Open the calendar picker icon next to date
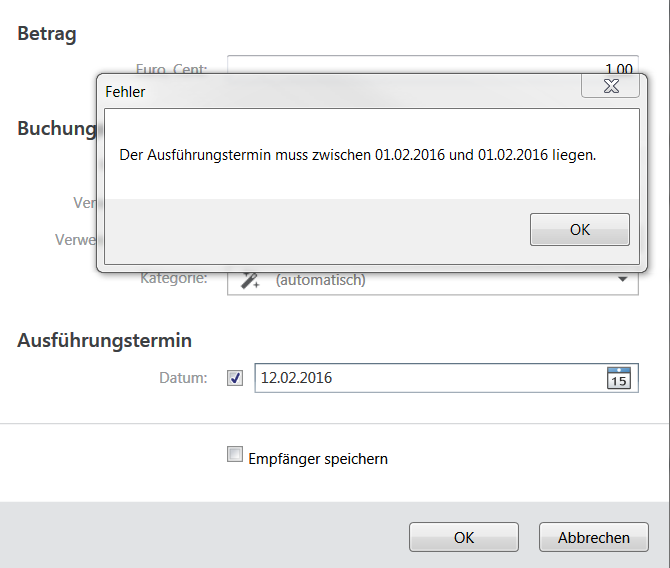This screenshot has height=568, width=670. pyautogui.click(x=619, y=378)
